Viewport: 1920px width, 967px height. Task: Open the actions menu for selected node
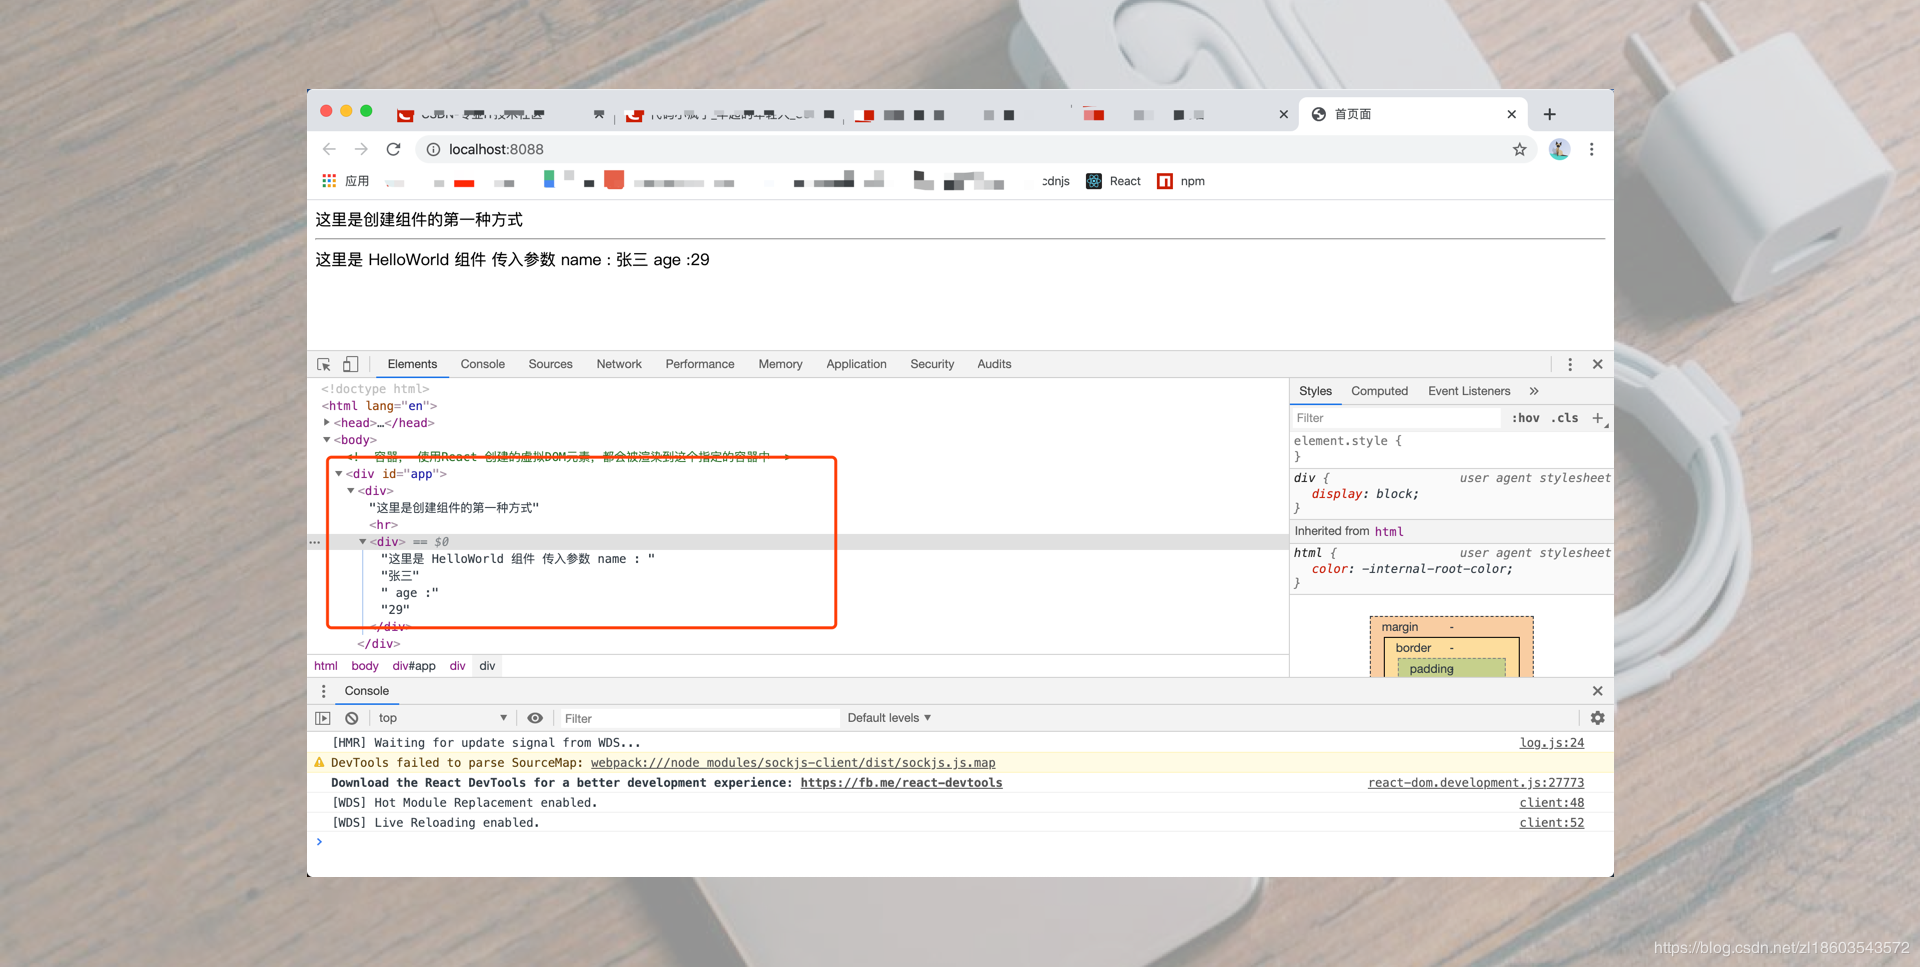[x=314, y=542]
